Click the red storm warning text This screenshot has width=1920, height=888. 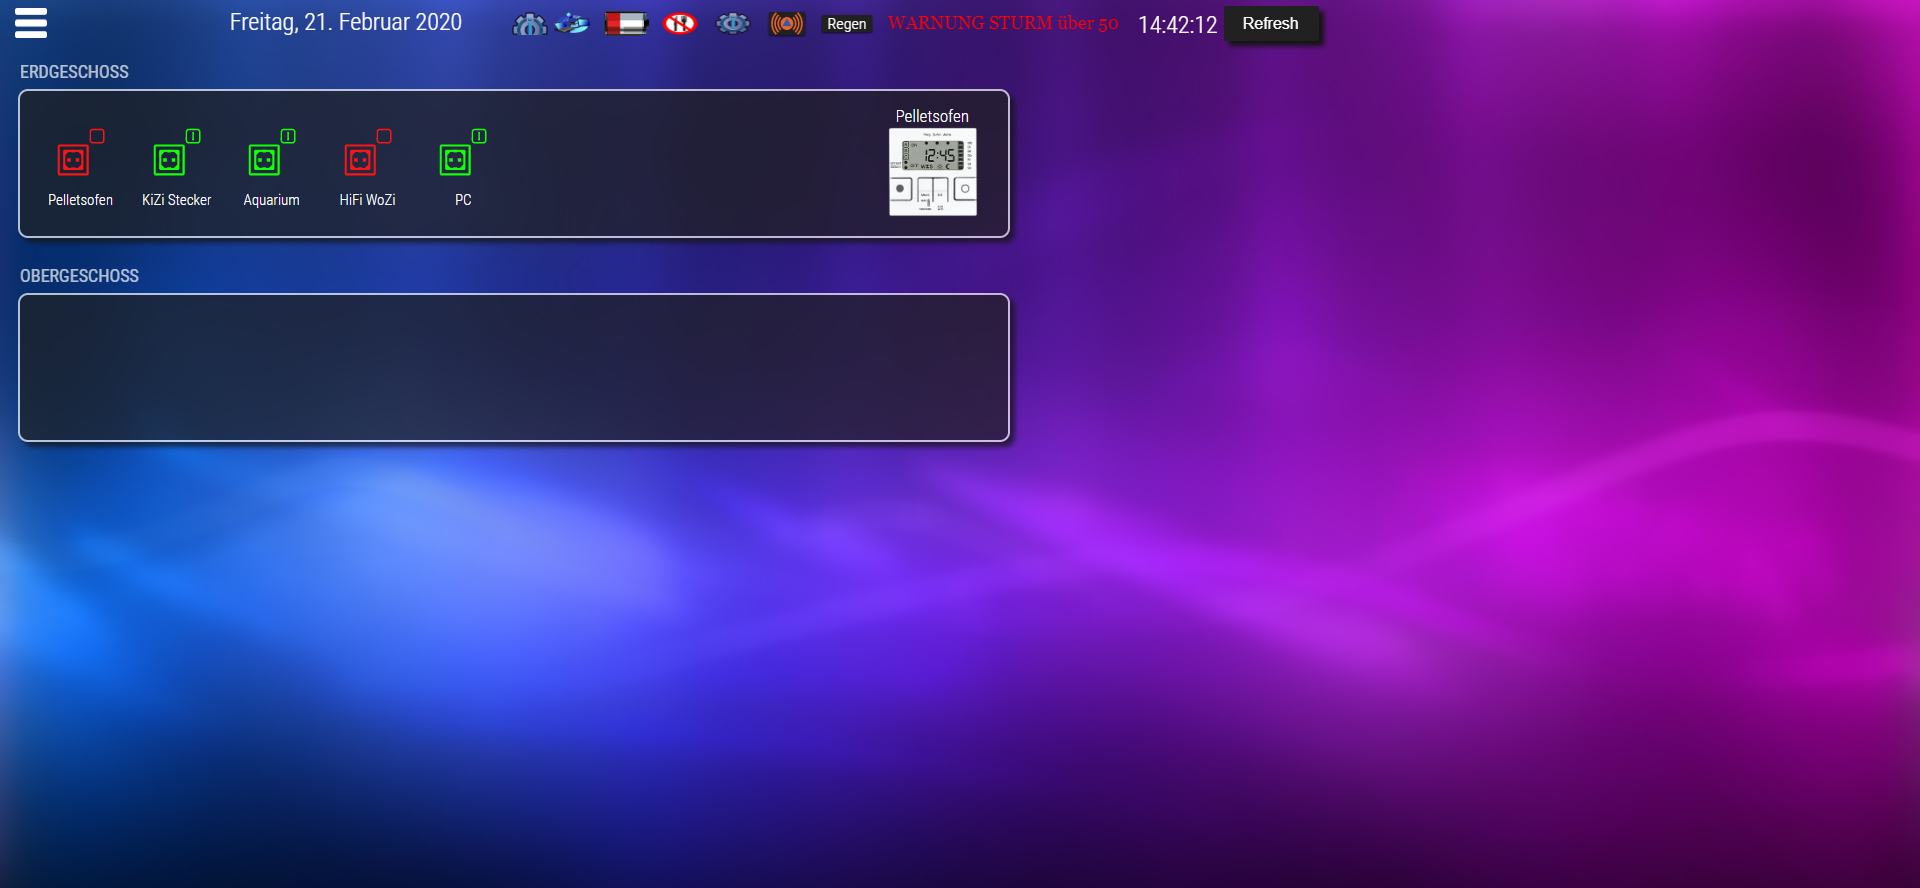[x=1002, y=23]
